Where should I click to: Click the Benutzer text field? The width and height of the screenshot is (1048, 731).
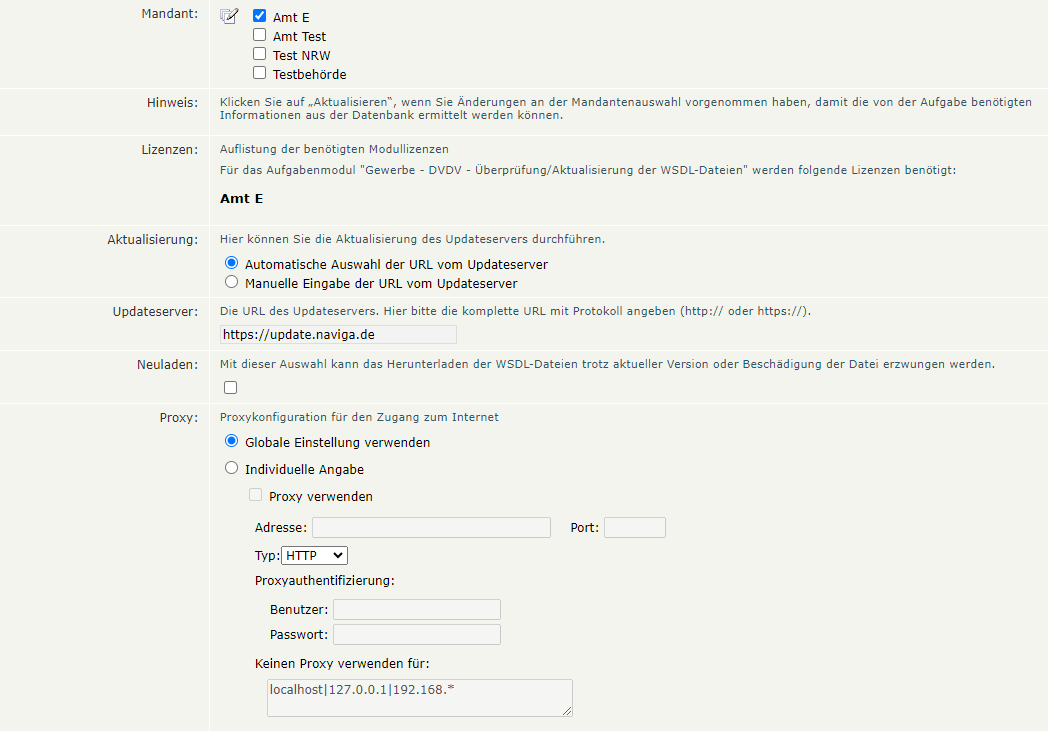pyautogui.click(x=416, y=609)
